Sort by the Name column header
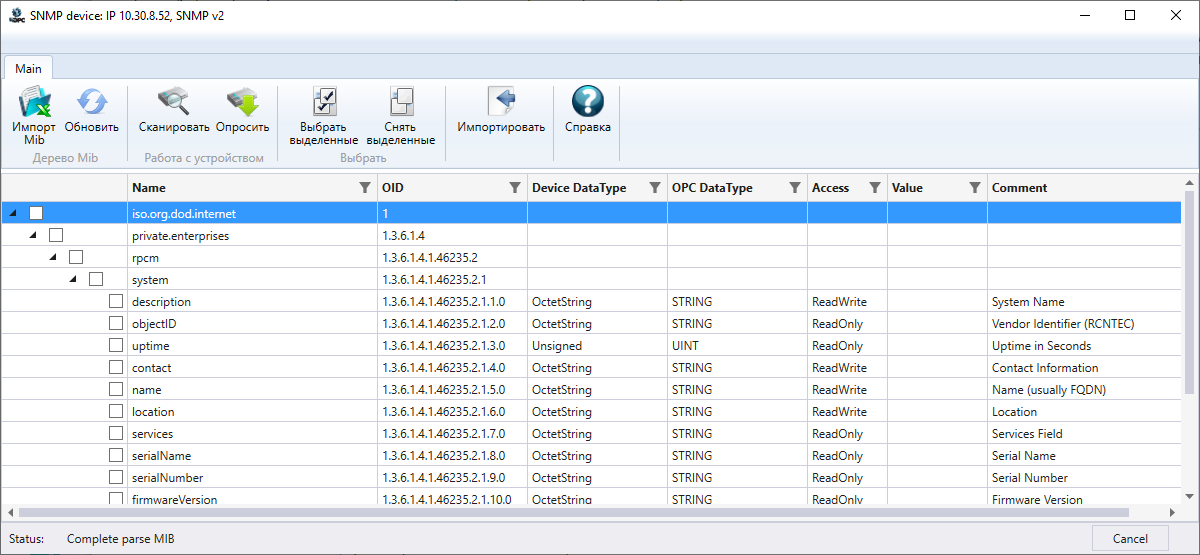 coord(149,187)
